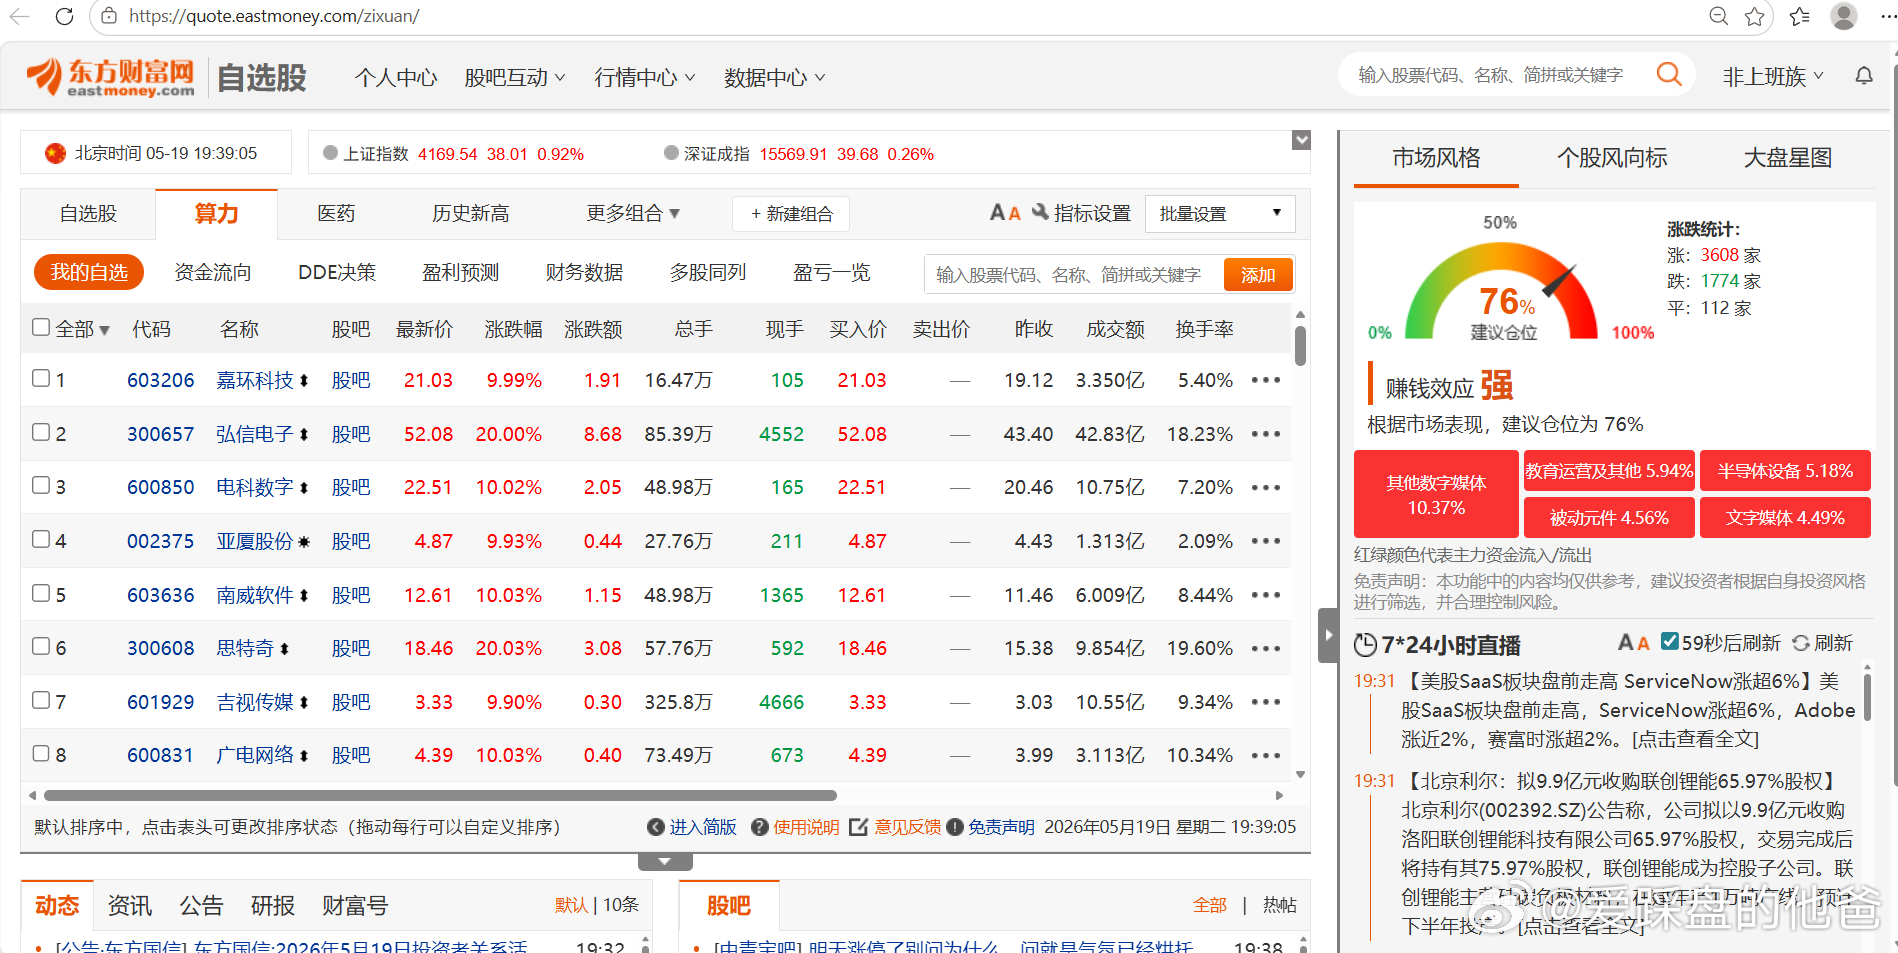This screenshot has width=1898, height=953.
Task: Open the browser profile avatar
Action: [x=1844, y=16]
